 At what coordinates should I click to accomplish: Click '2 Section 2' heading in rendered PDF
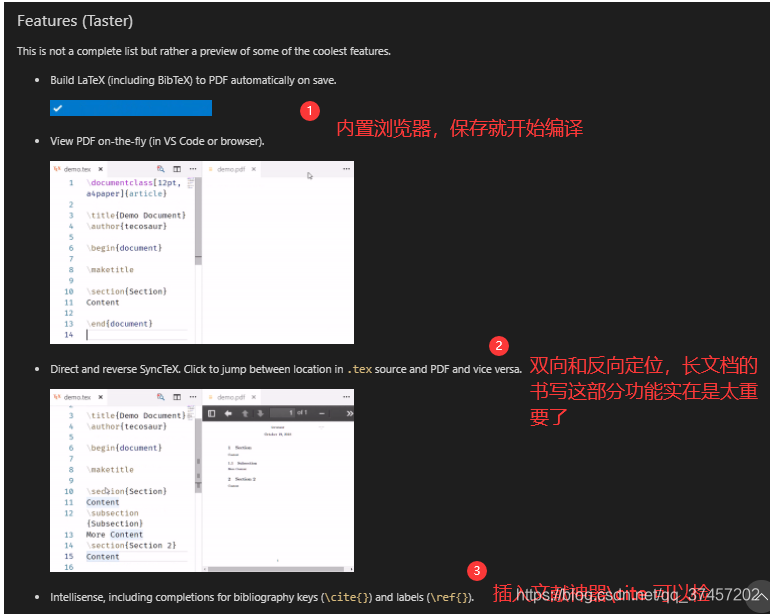pos(242,479)
